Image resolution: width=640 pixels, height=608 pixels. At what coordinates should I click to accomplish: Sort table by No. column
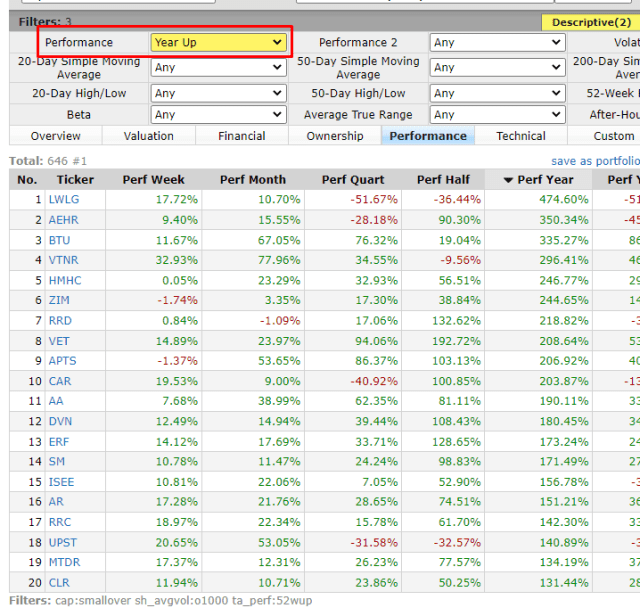pyautogui.click(x=27, y=180)
